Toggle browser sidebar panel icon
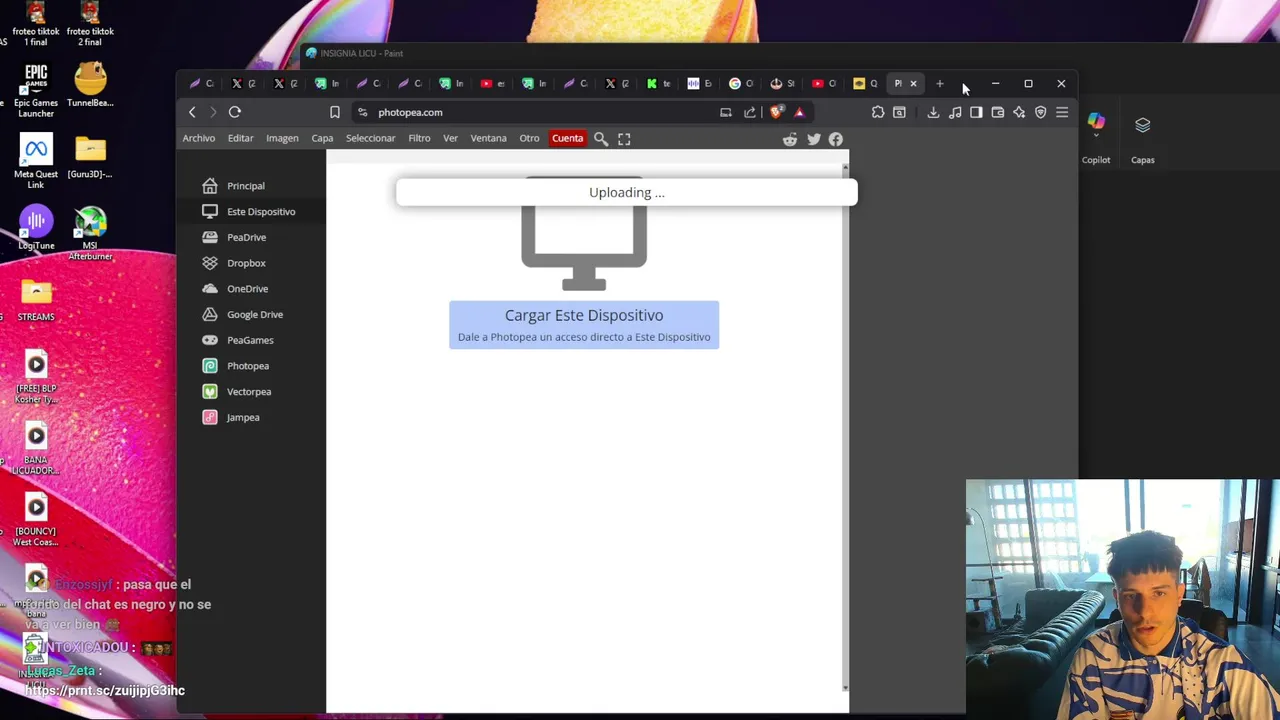Viewport: 1280px width, 720px height. pos(976,112)
